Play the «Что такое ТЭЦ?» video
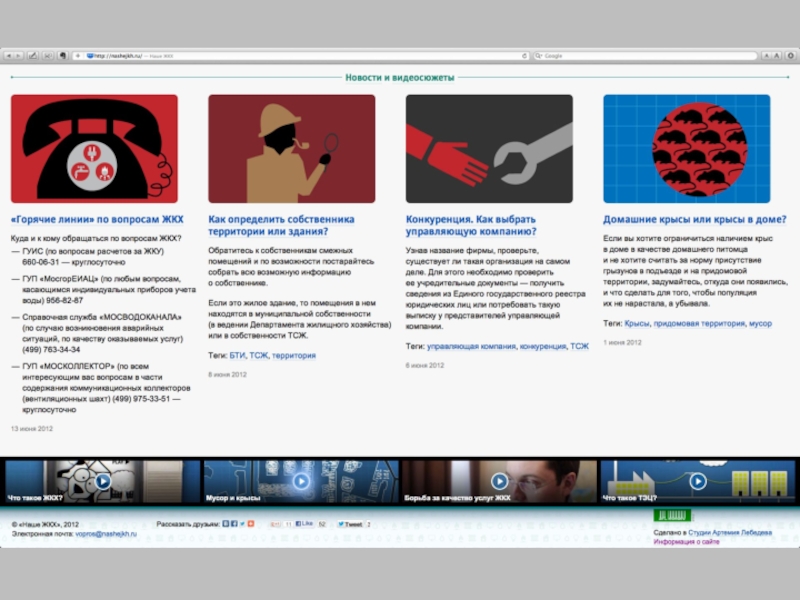The image size is (800, 600). (x=698, y=481)
